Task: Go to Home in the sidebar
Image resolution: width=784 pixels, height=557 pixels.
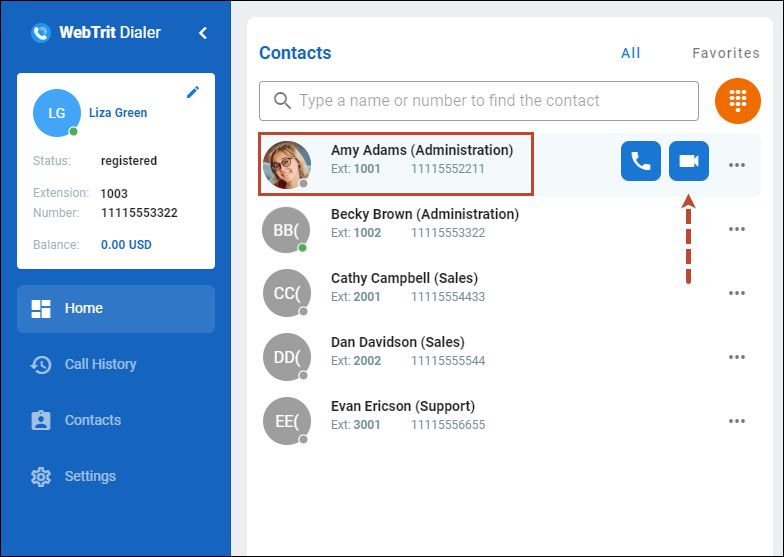Action: point(116,308)
